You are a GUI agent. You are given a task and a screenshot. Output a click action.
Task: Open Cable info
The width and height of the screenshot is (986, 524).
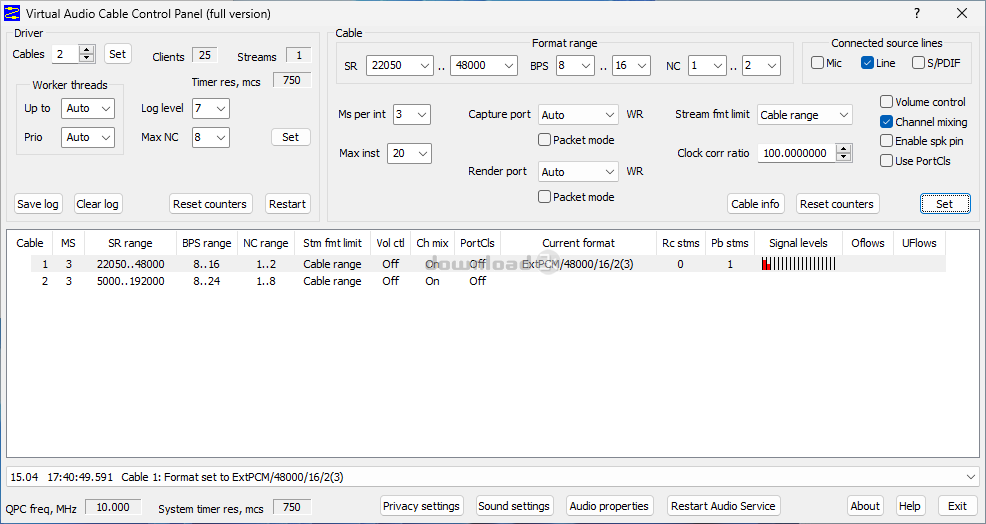755,204
